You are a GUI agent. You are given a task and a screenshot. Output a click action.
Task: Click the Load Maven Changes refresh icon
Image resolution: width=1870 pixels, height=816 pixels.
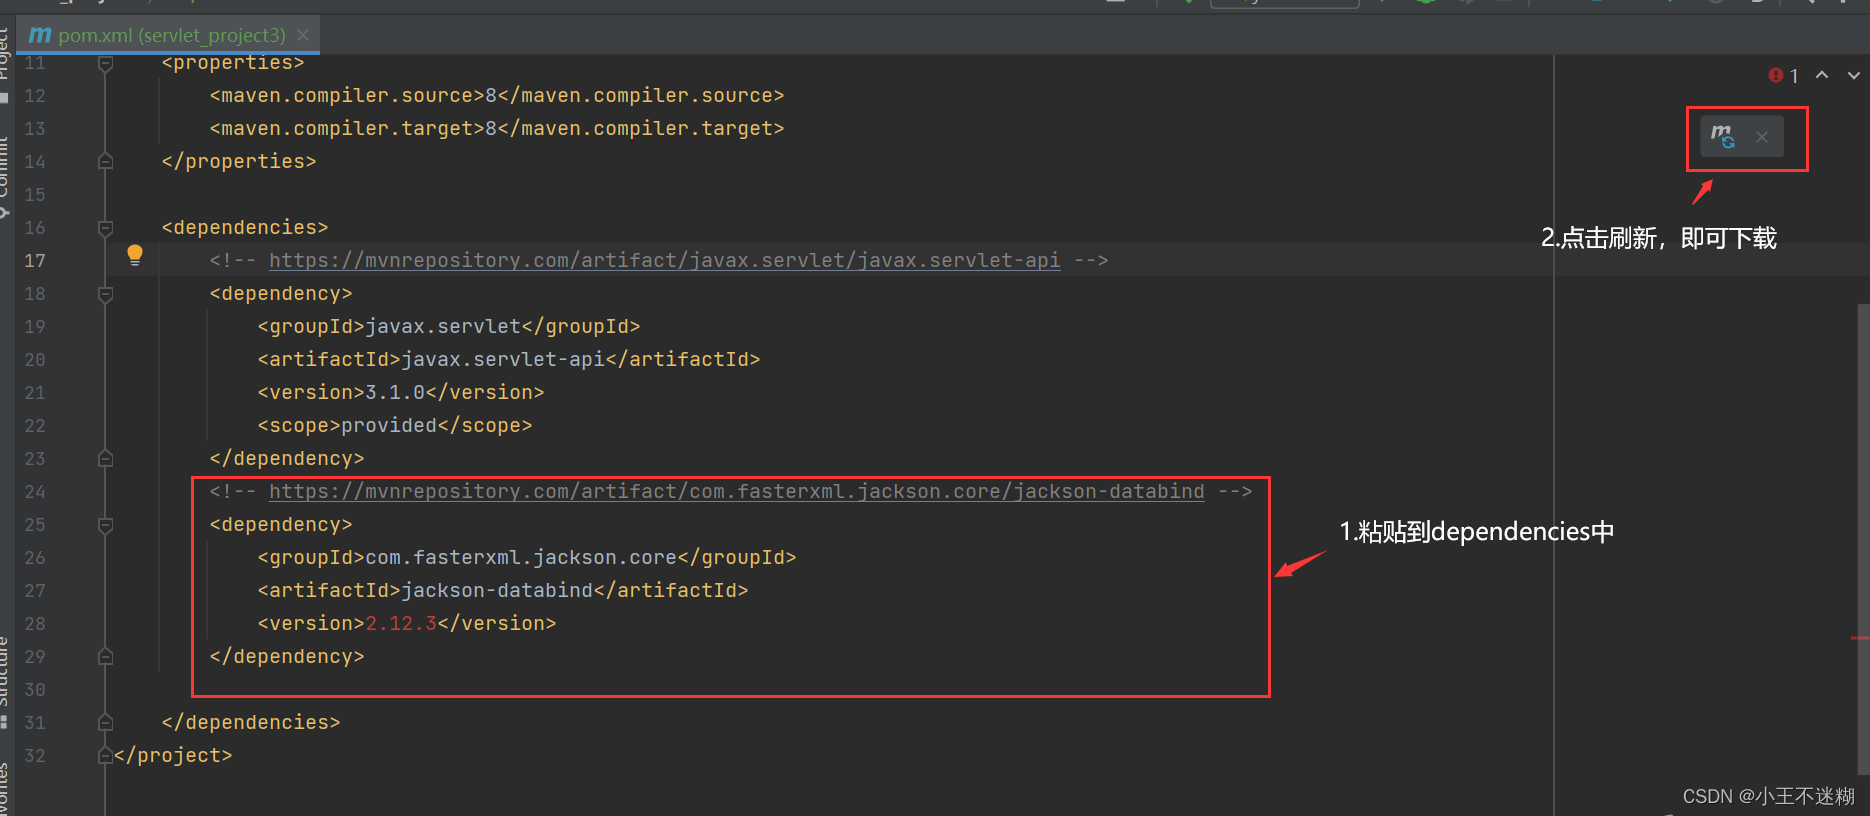click(x=1722, y=136)
